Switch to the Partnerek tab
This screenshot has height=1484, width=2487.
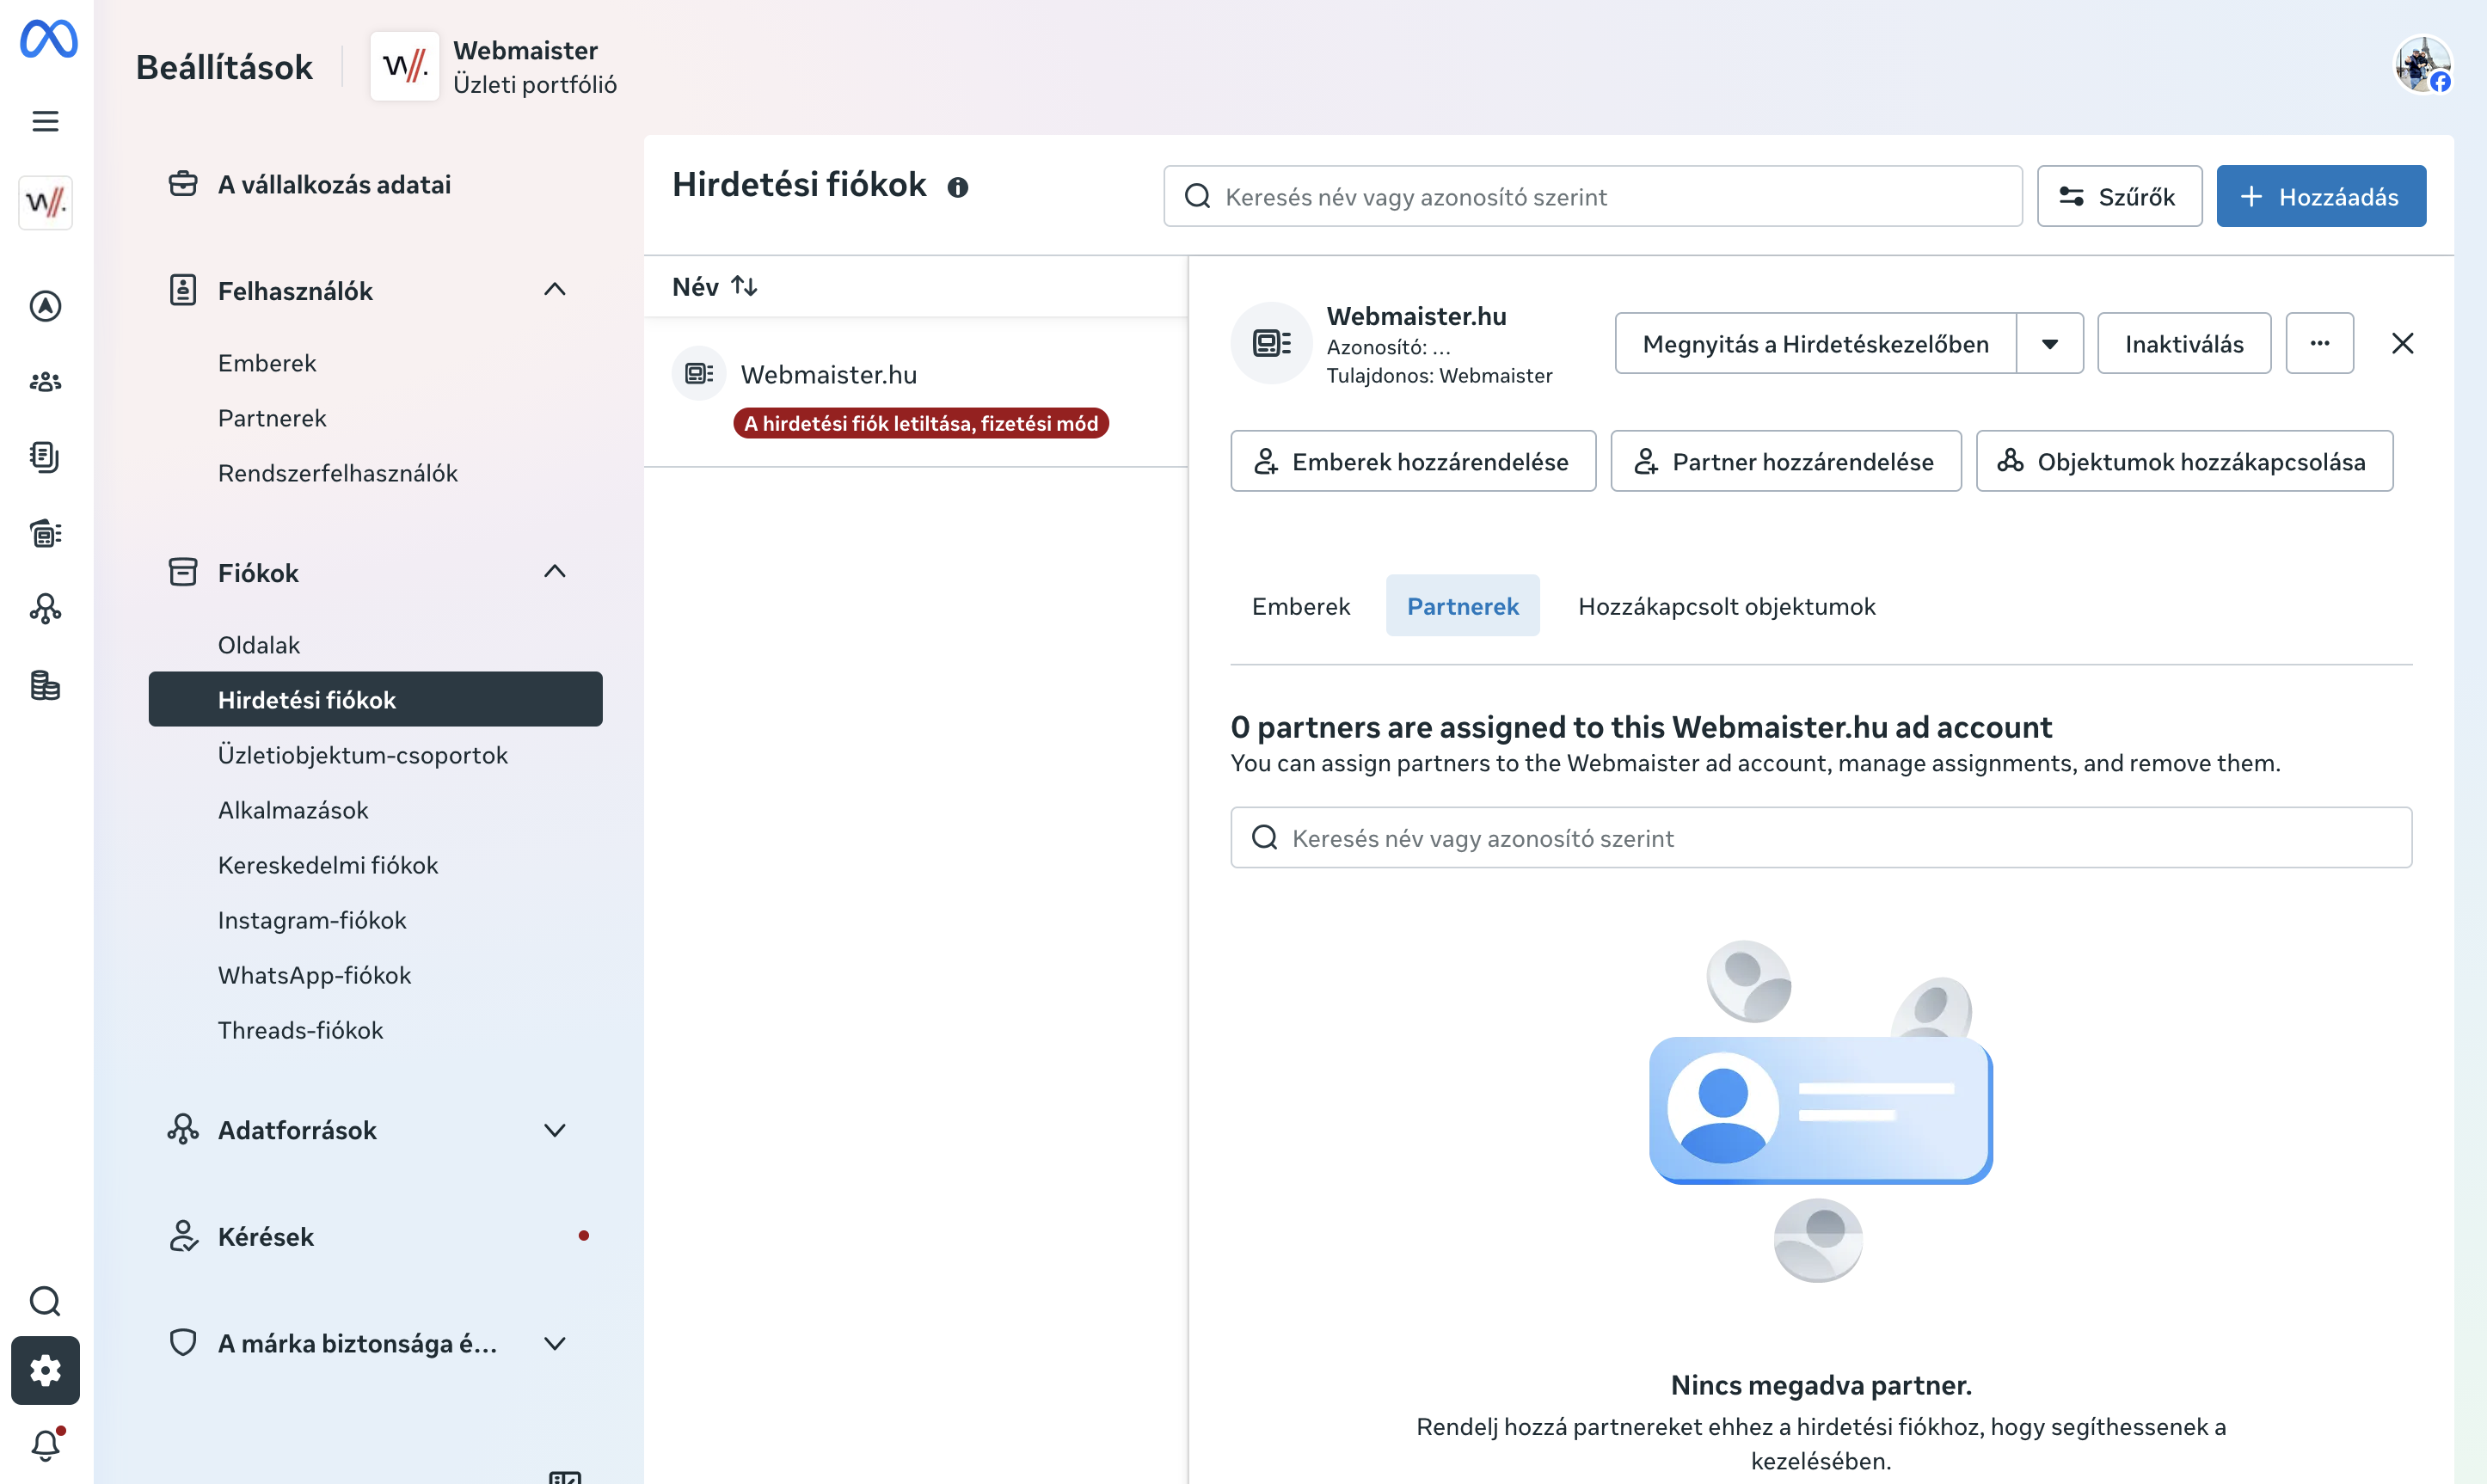[1462, 606]
